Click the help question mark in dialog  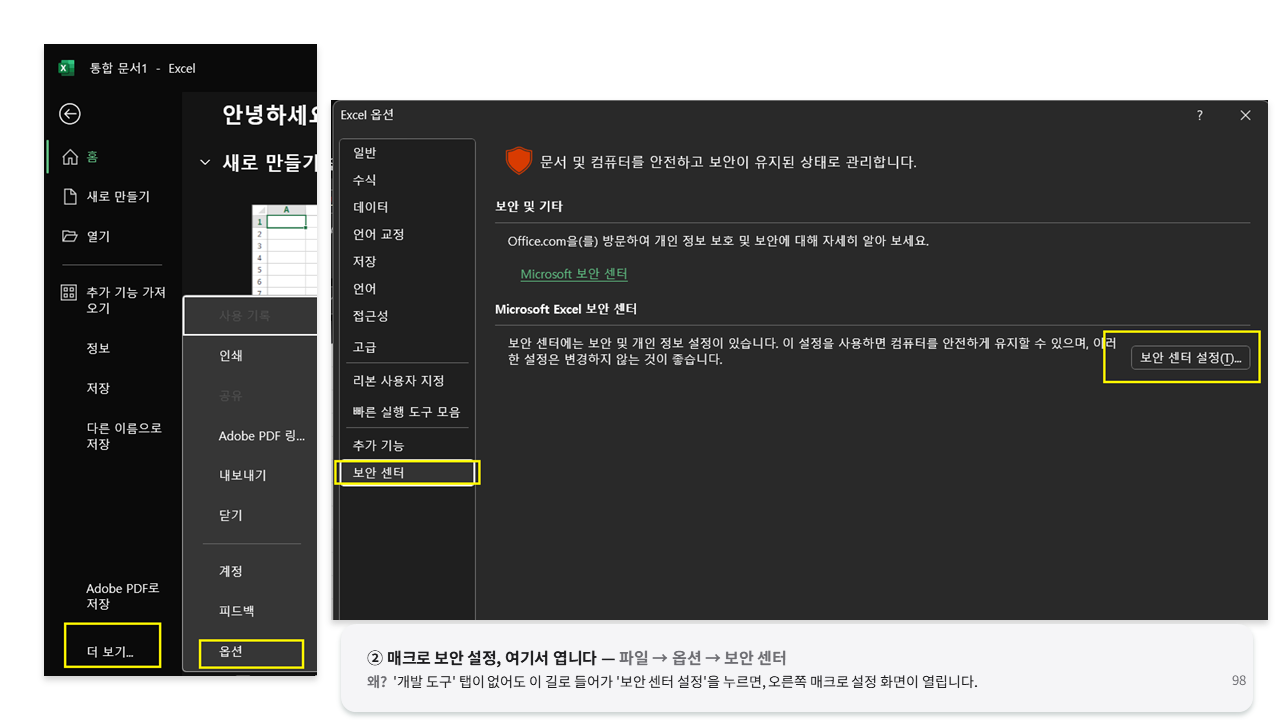(1200, 116)
